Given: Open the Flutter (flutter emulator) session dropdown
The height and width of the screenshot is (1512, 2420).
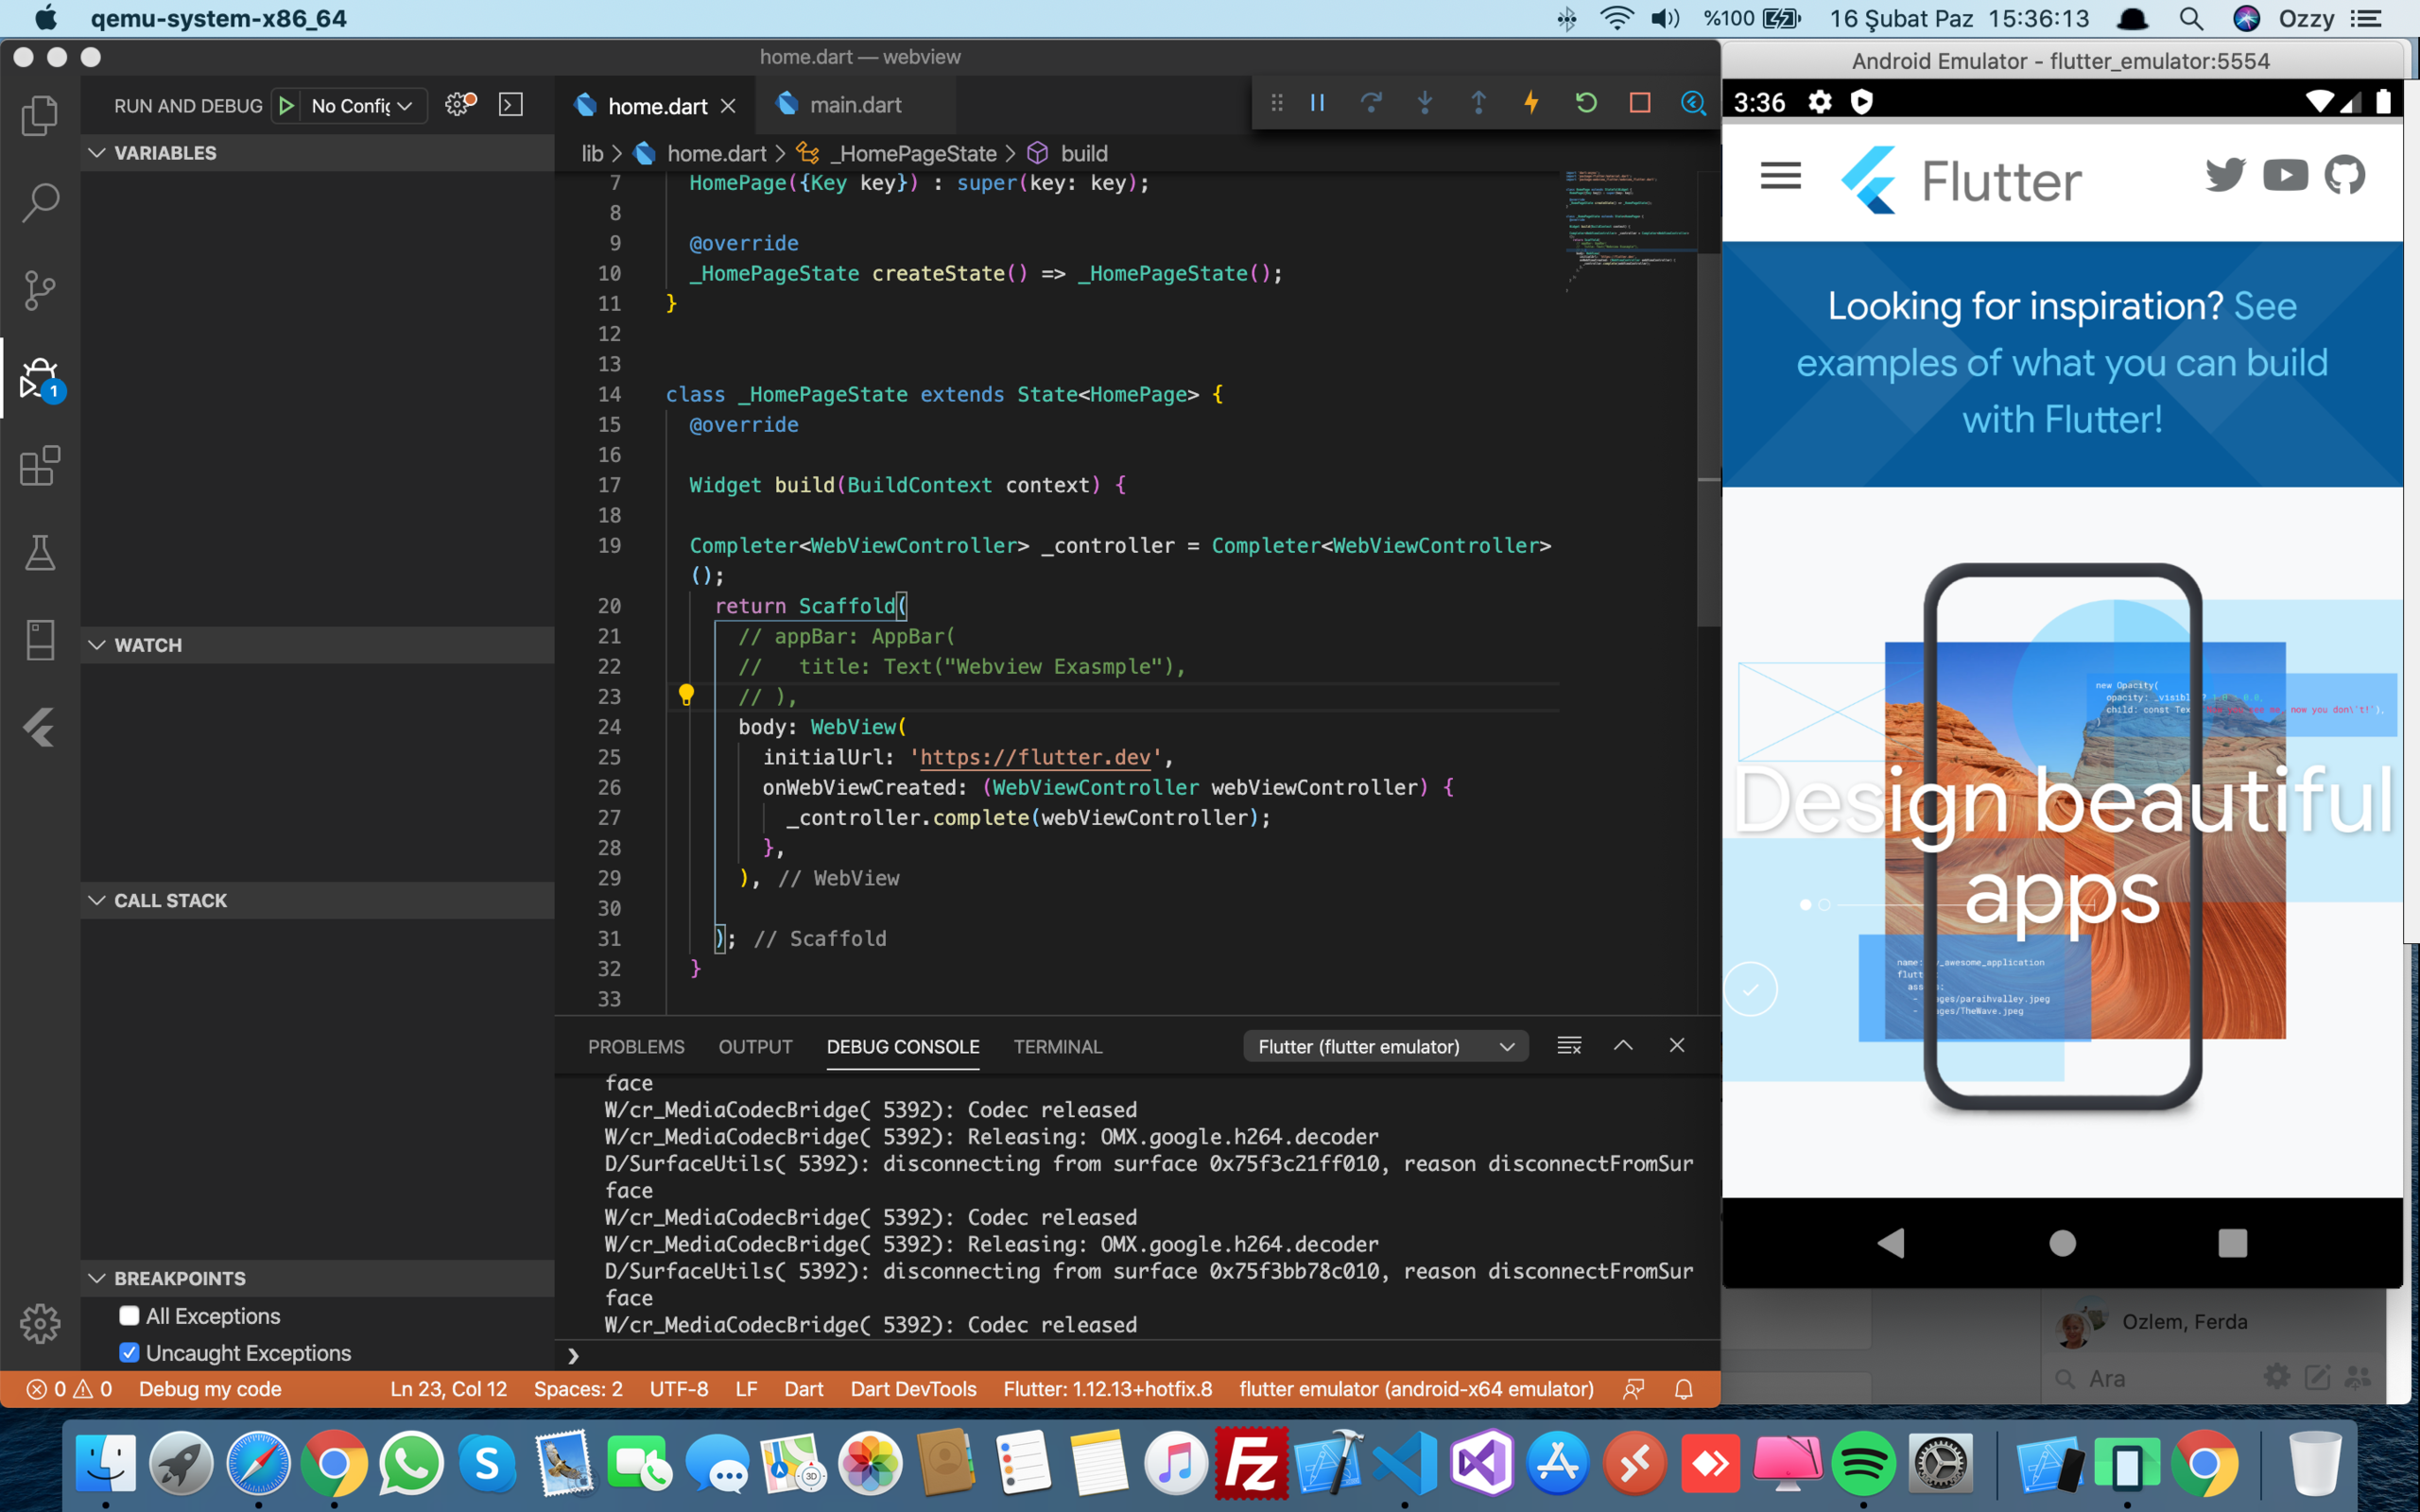Looking at the screenshot, I should pos(1385,1046).
